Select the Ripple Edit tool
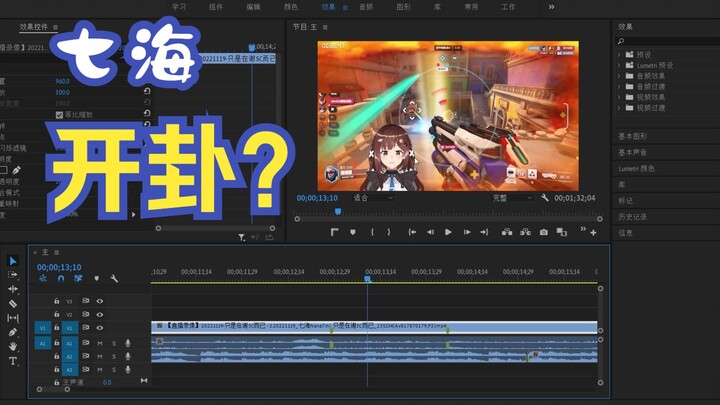This screenshot has width=720, height=405. (13, 289)
